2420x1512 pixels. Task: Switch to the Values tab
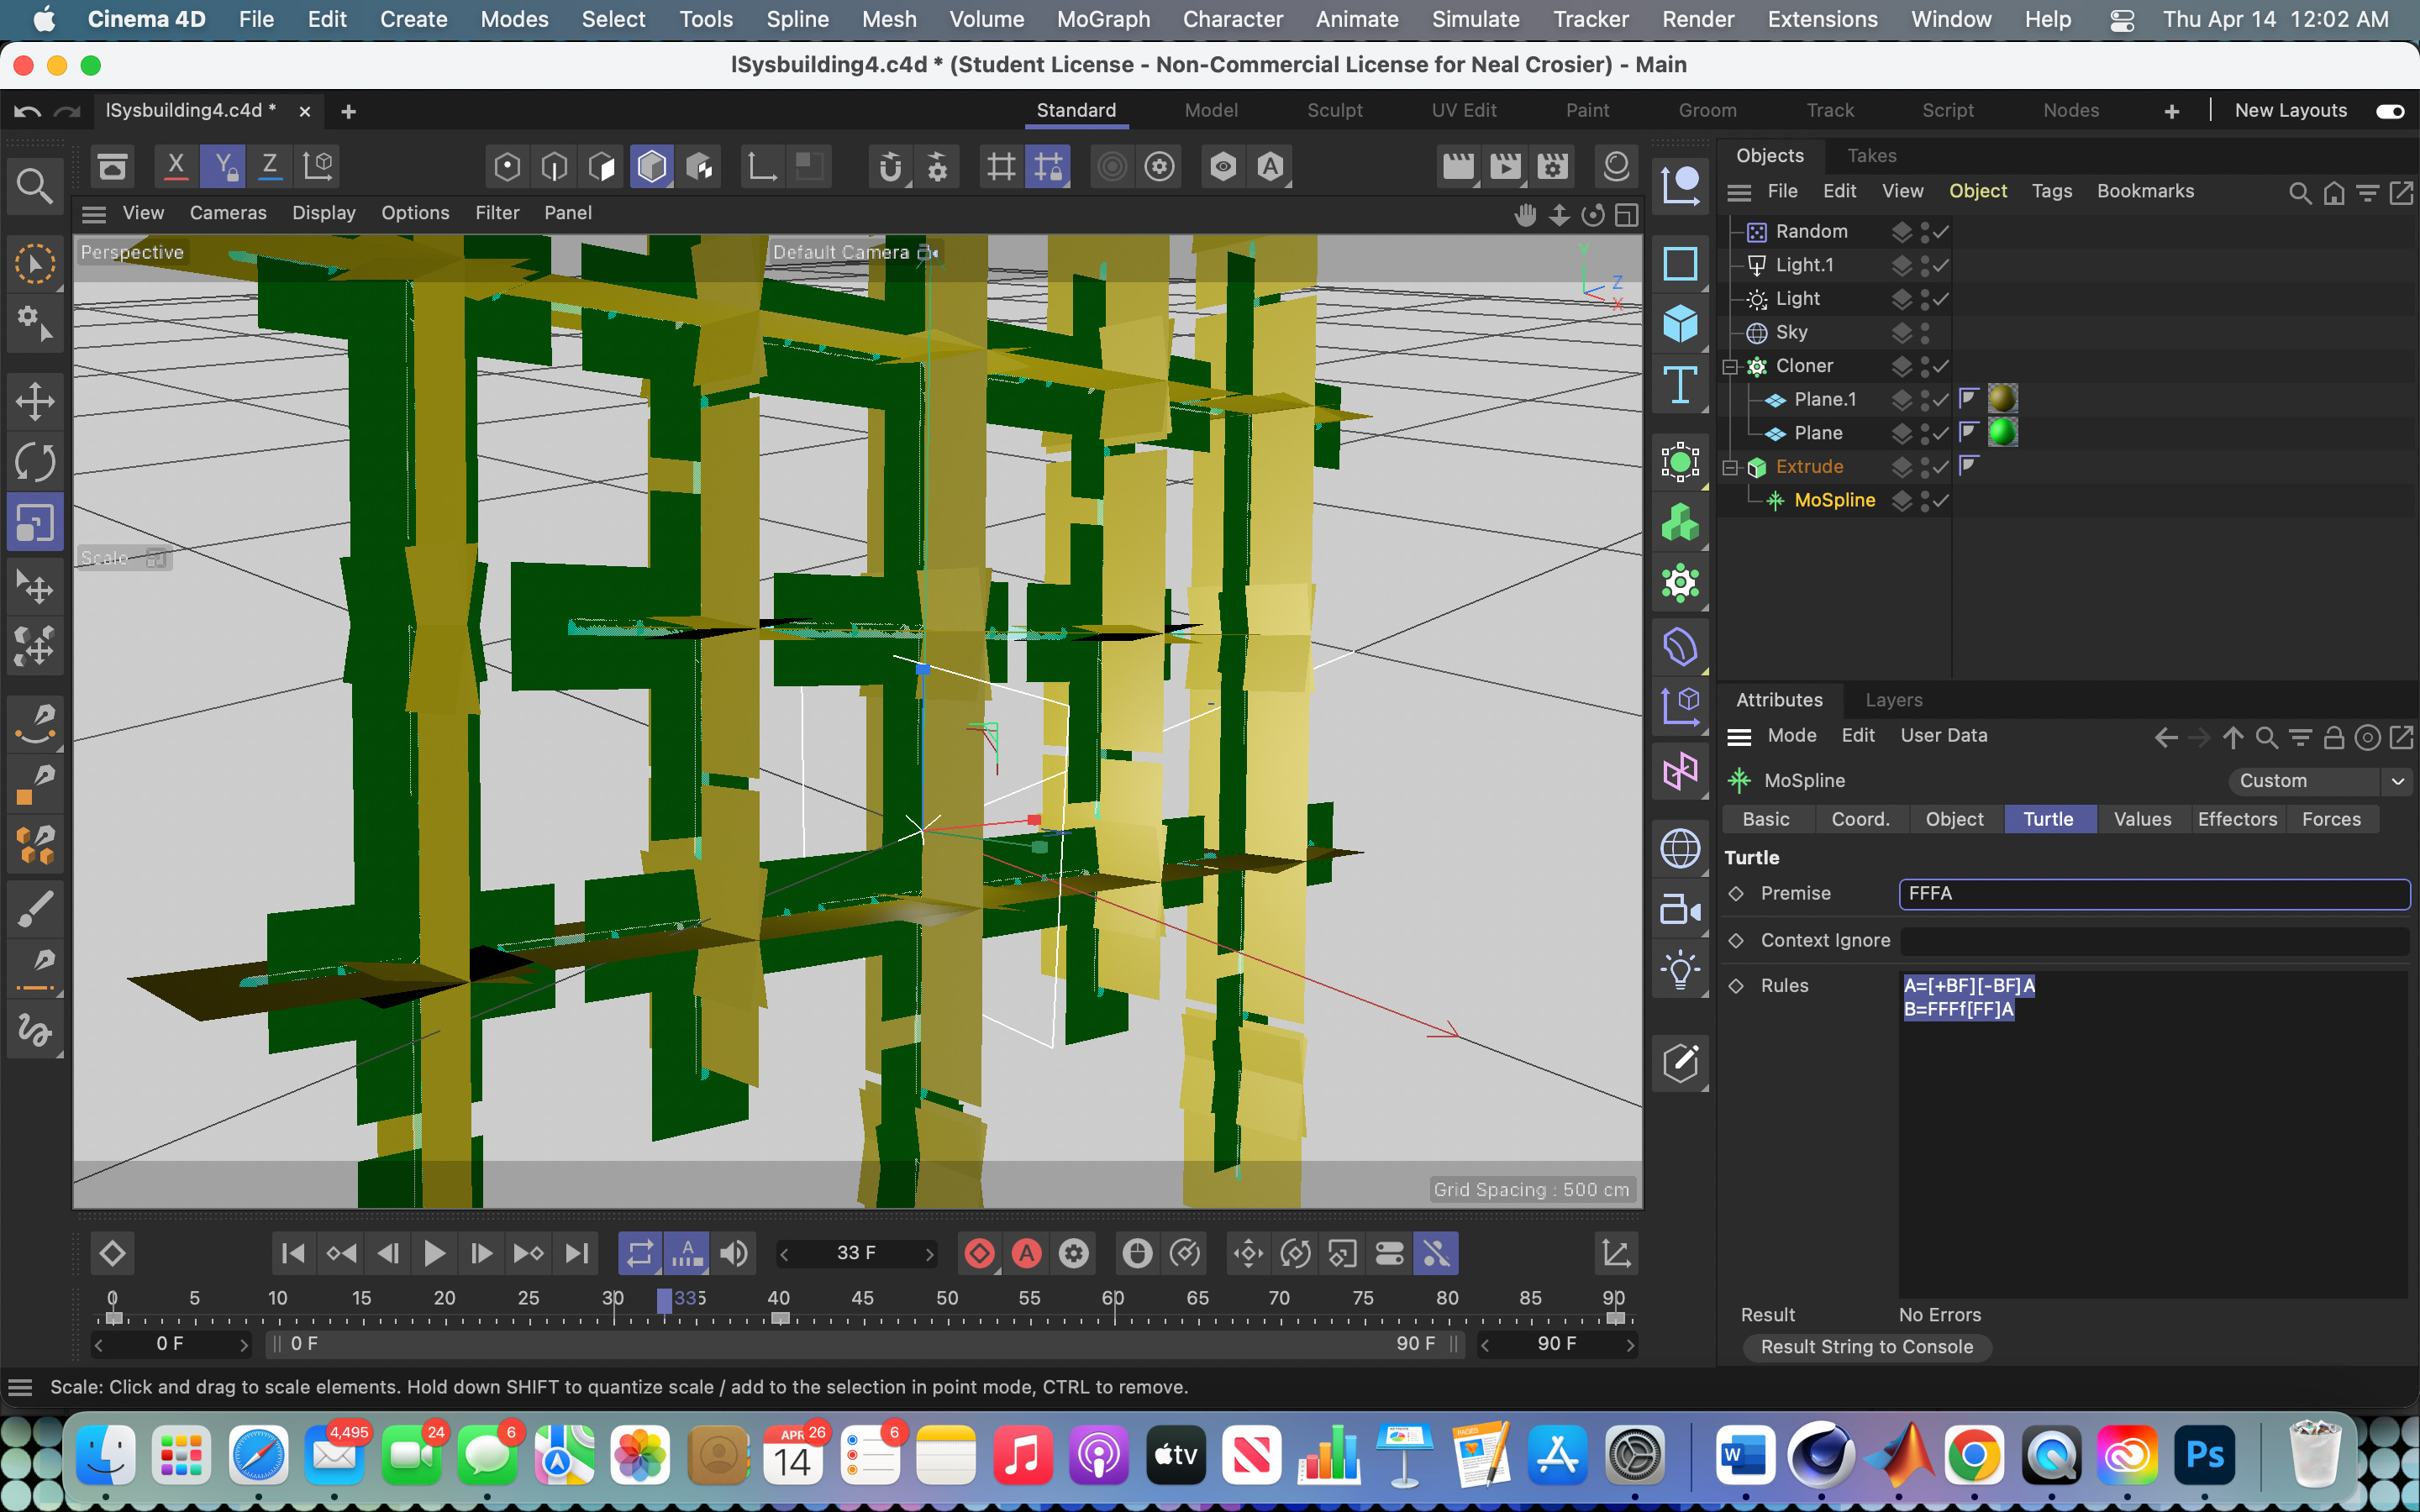click(x=2142, y=819)
